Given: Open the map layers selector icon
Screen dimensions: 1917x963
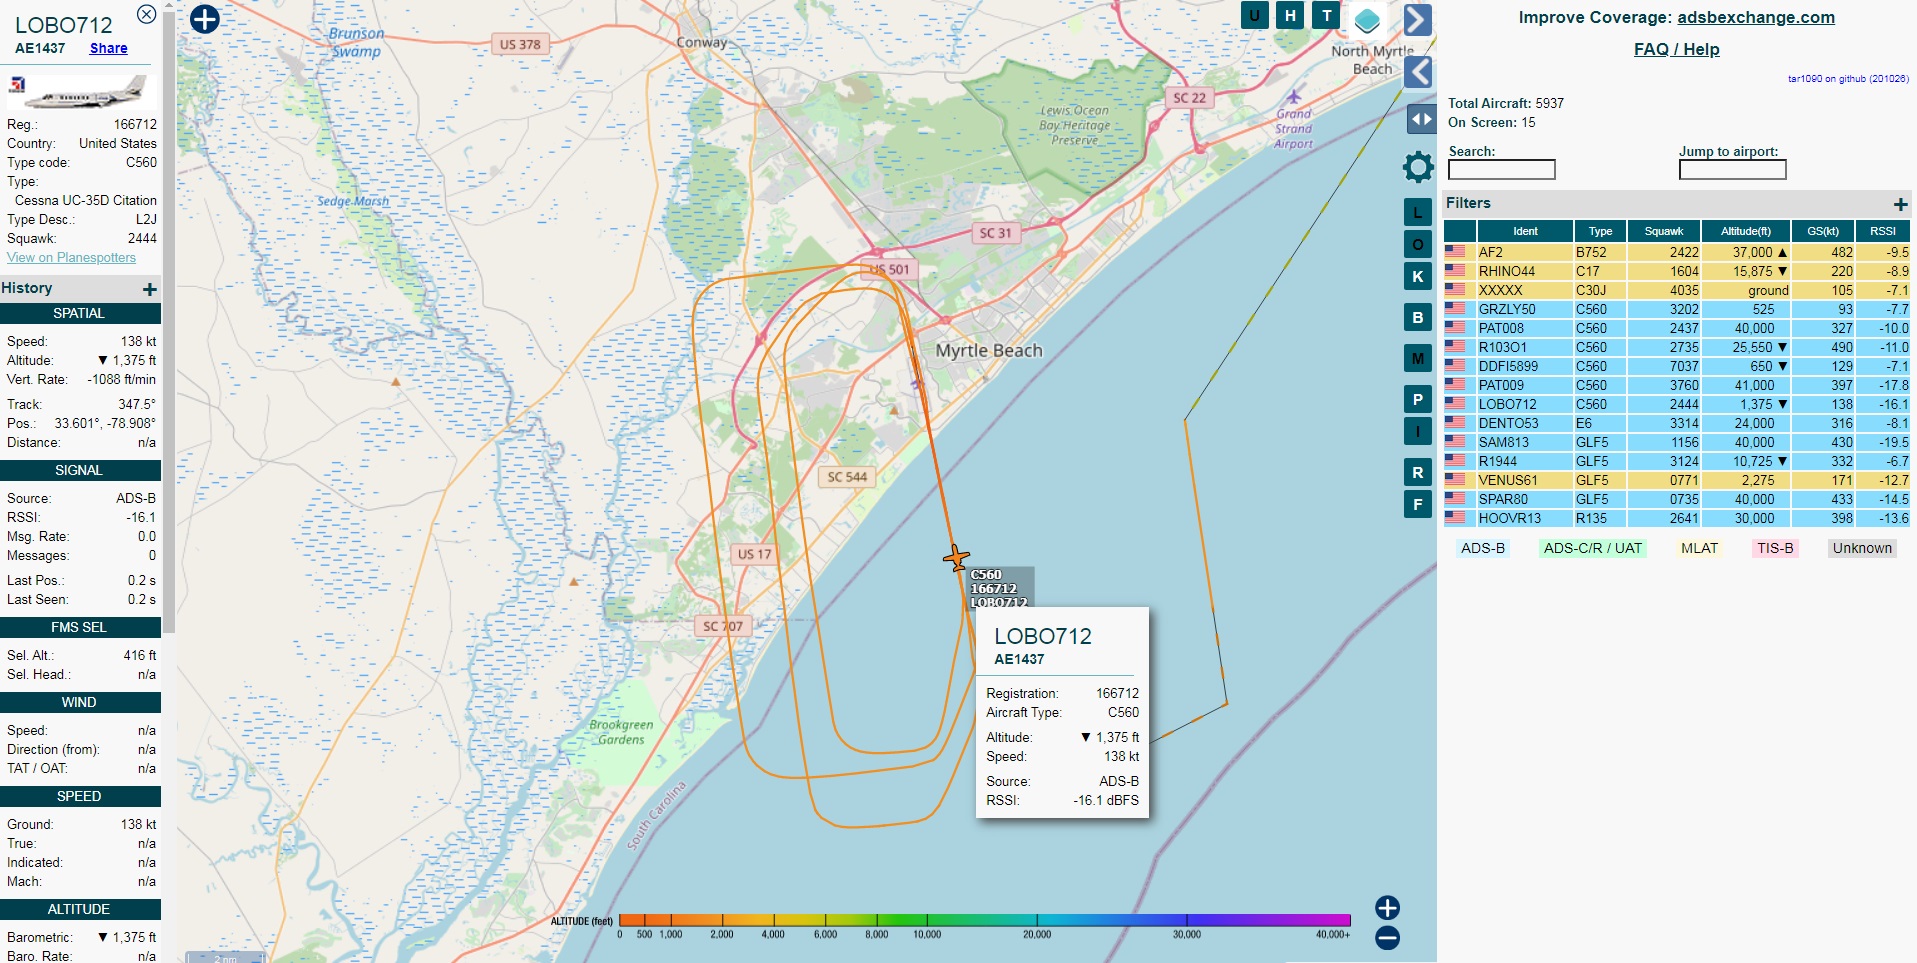Looking at the screenshot, I should (x=1367, y=20).
